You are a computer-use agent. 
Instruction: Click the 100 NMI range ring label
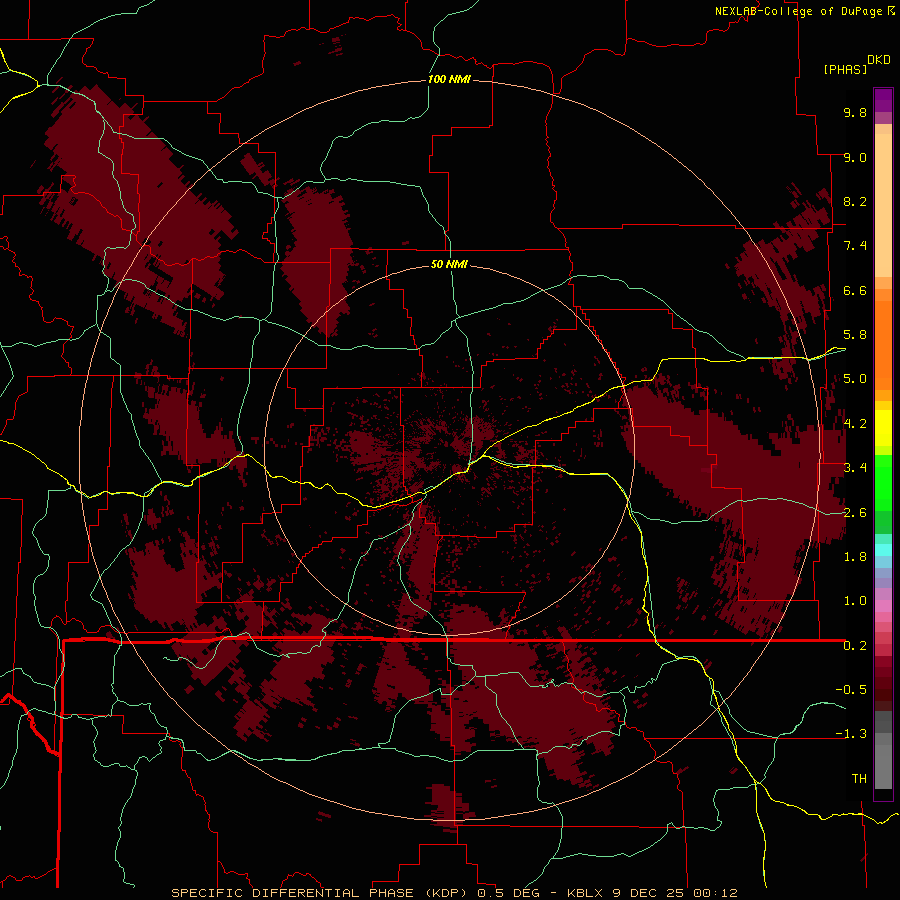pyautogui.click(x=449, y=79)
